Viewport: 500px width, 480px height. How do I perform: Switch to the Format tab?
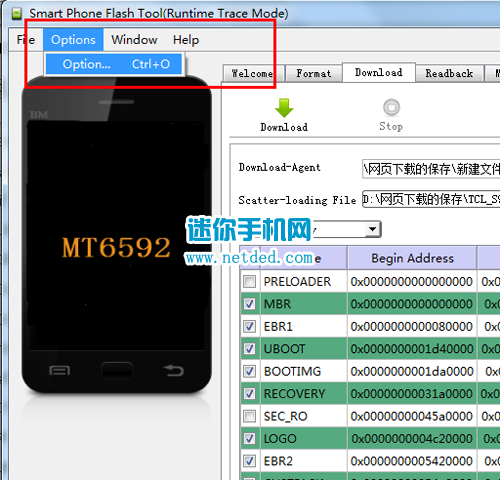coord(314,73)
